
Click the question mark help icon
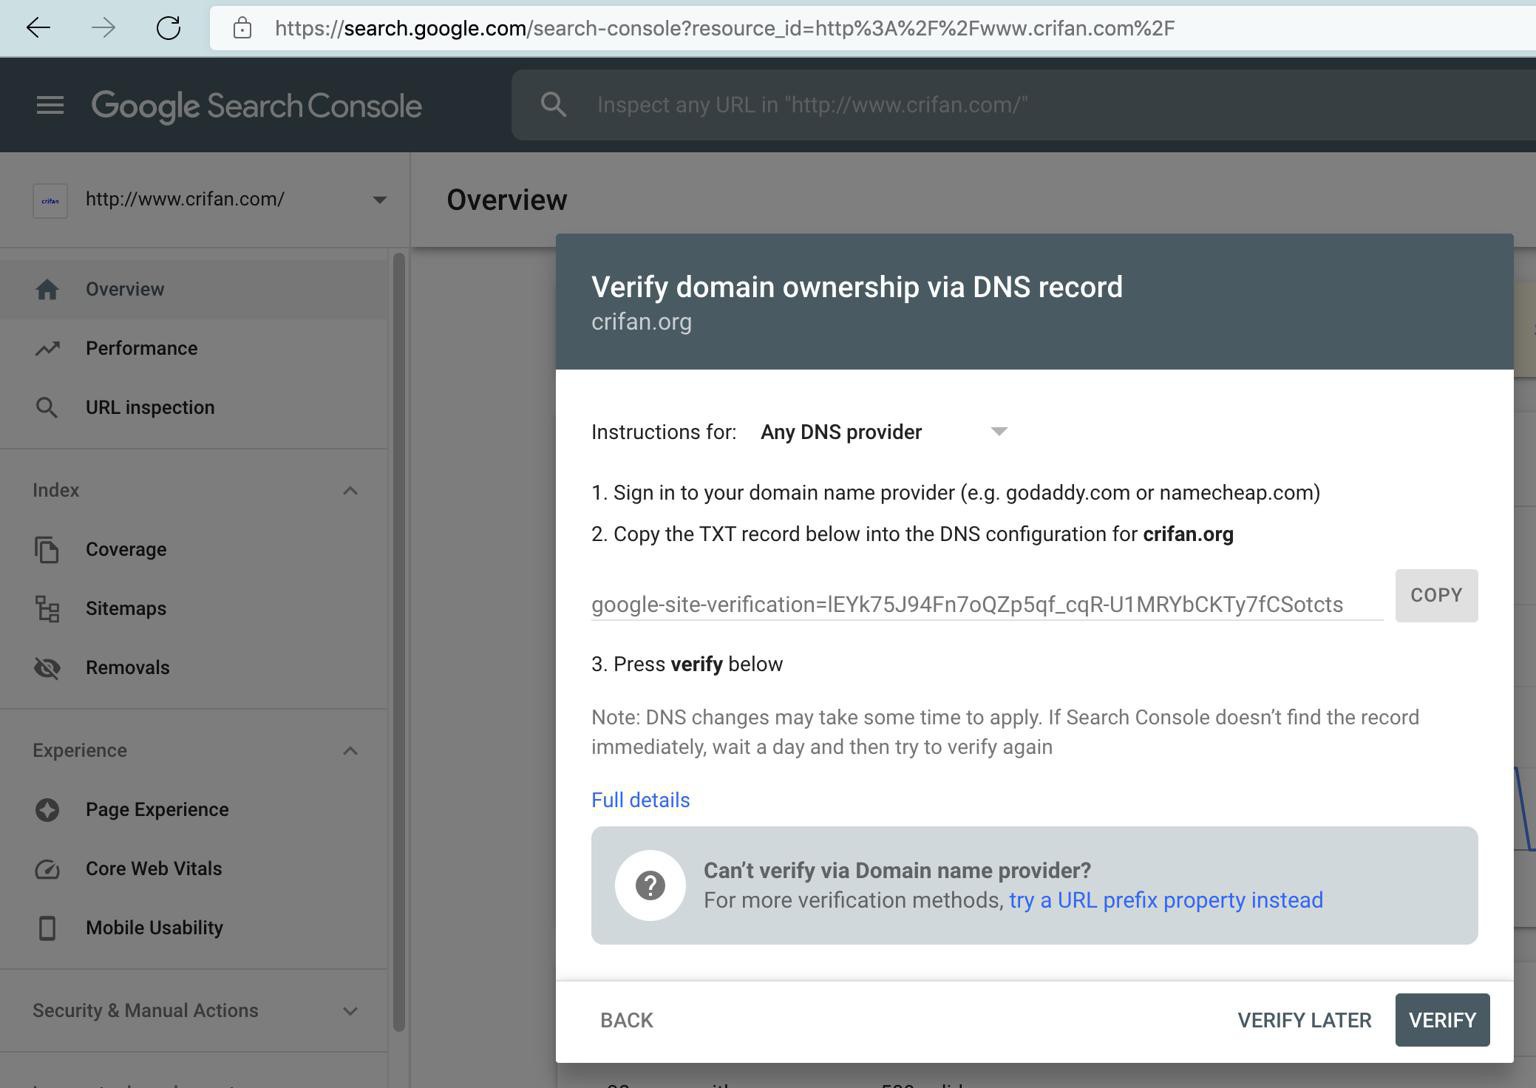point(650,885)
